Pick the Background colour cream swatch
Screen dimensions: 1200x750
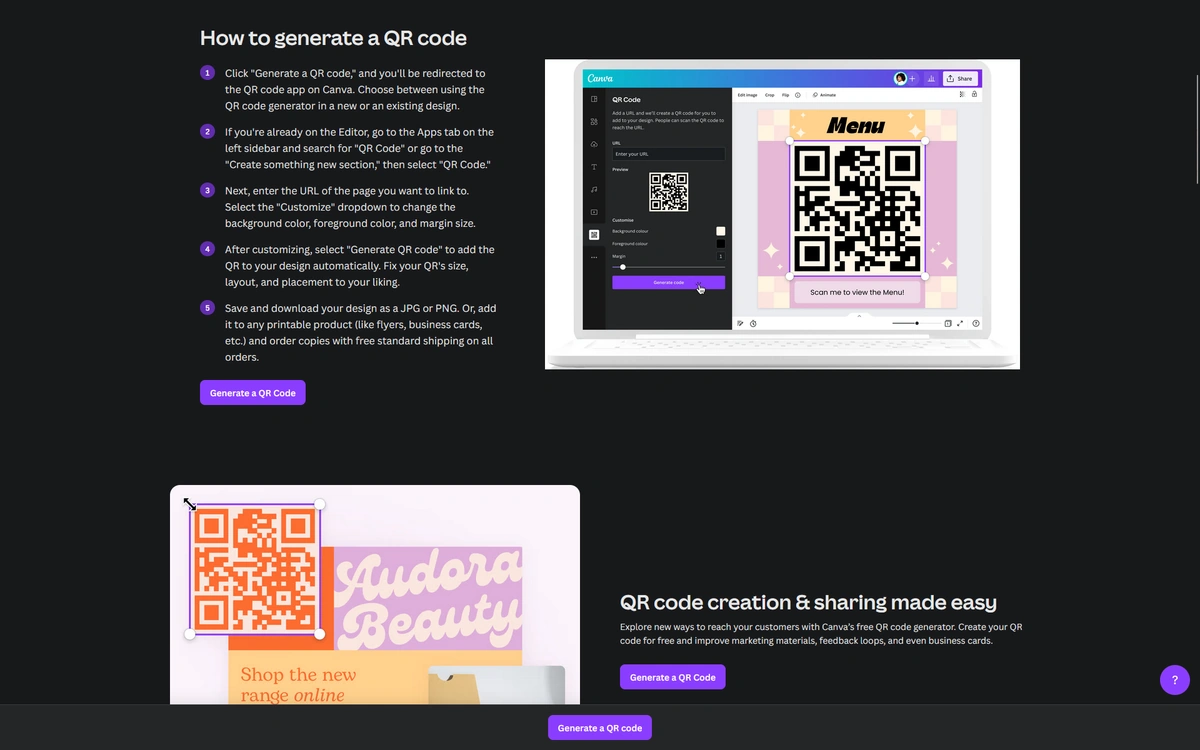[721, 231]
